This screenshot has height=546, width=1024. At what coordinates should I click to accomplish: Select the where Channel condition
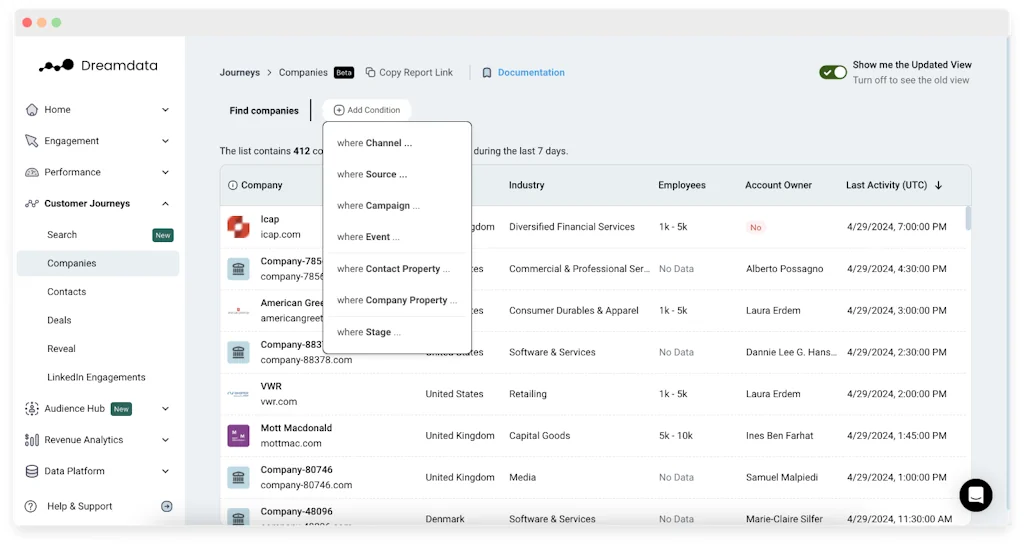pos(397,143)
